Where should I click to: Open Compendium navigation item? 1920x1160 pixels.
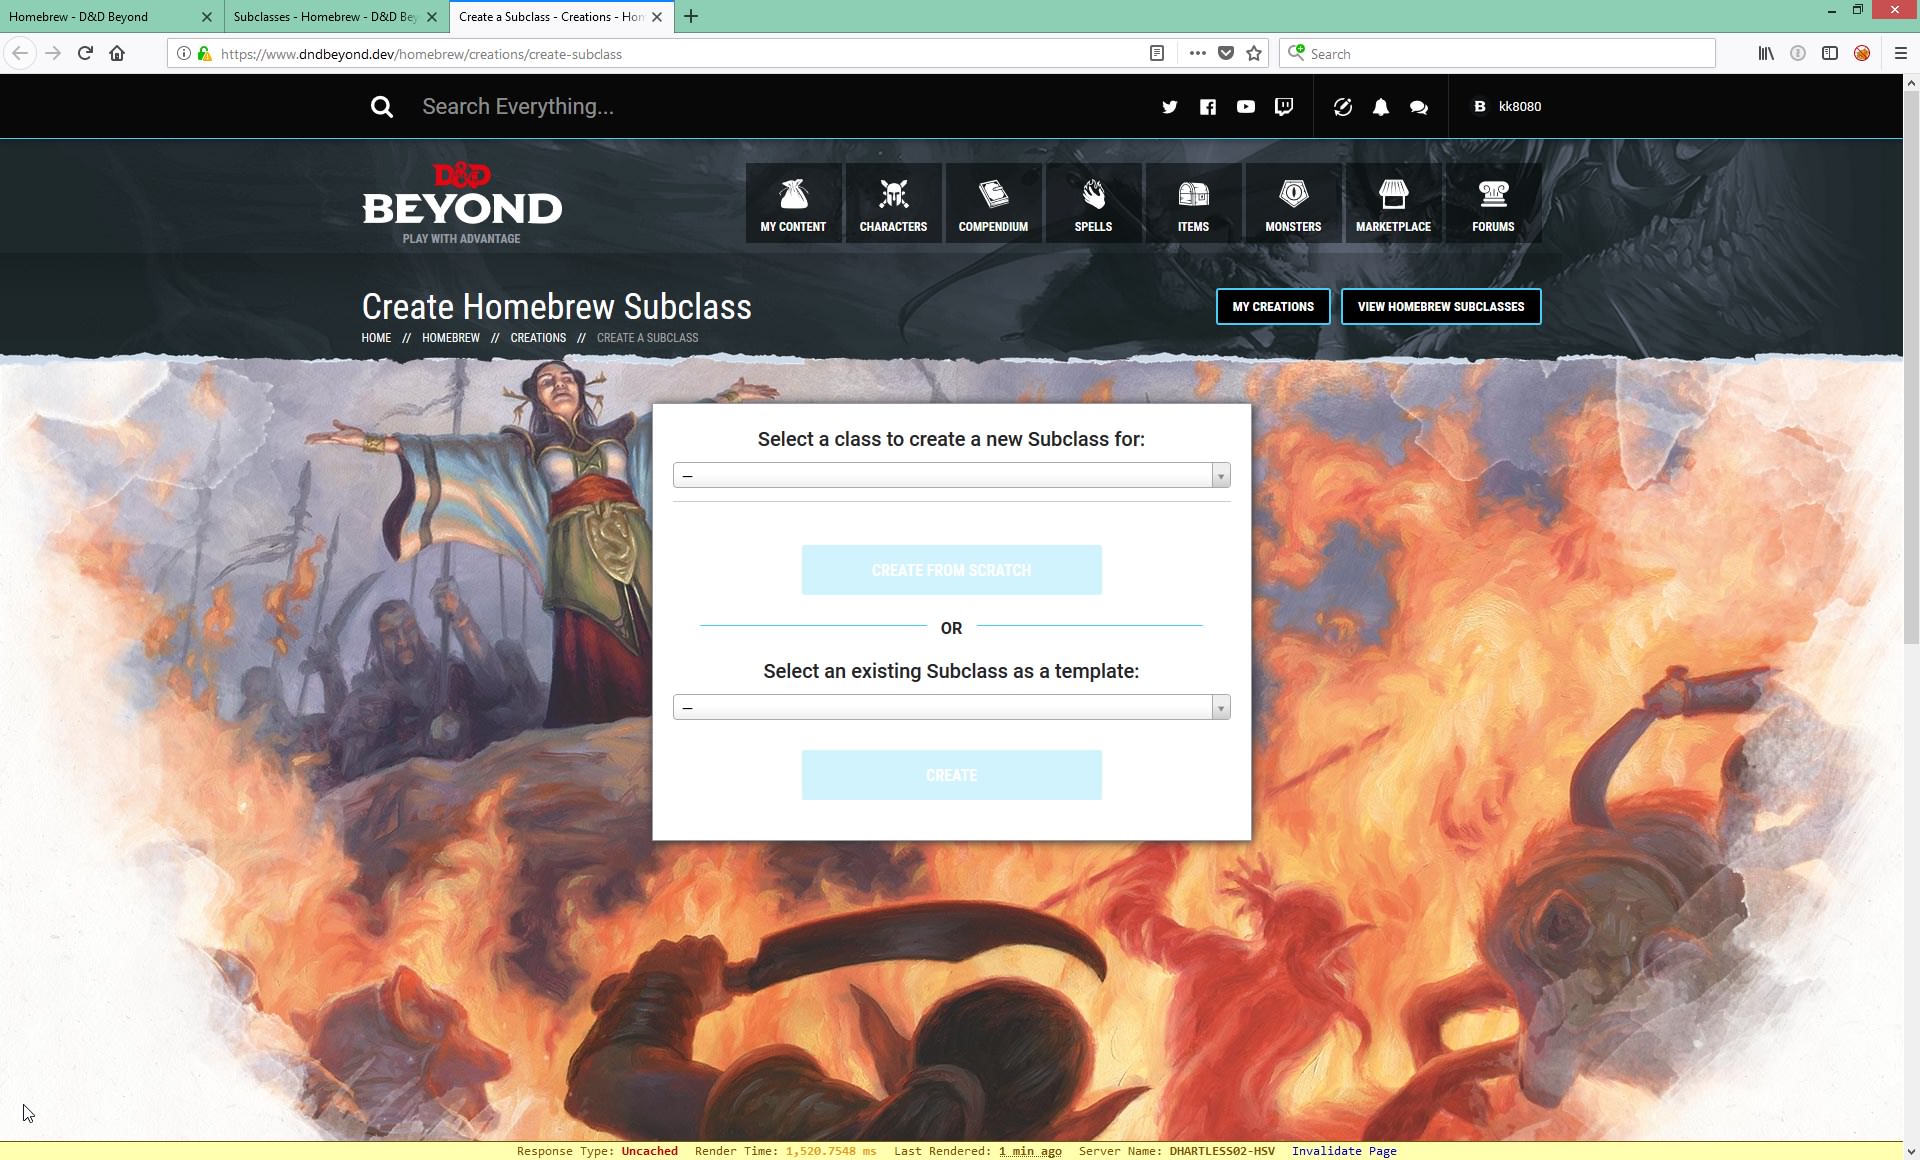[993, 203]
